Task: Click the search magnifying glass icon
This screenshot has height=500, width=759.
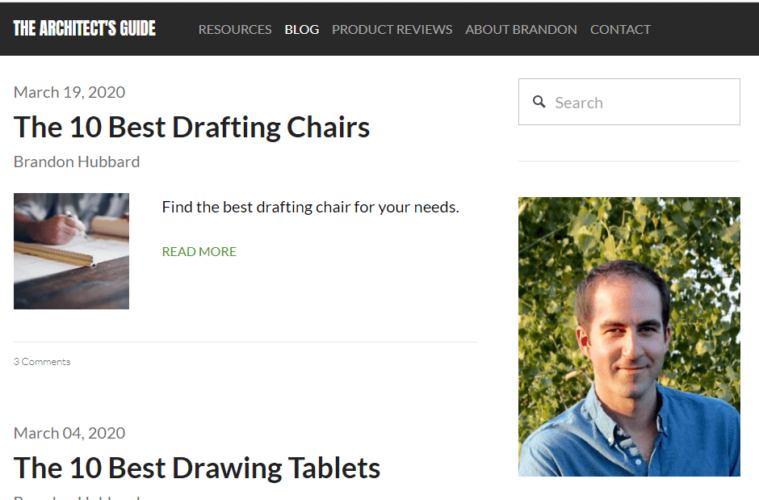Action: [539, 102]
